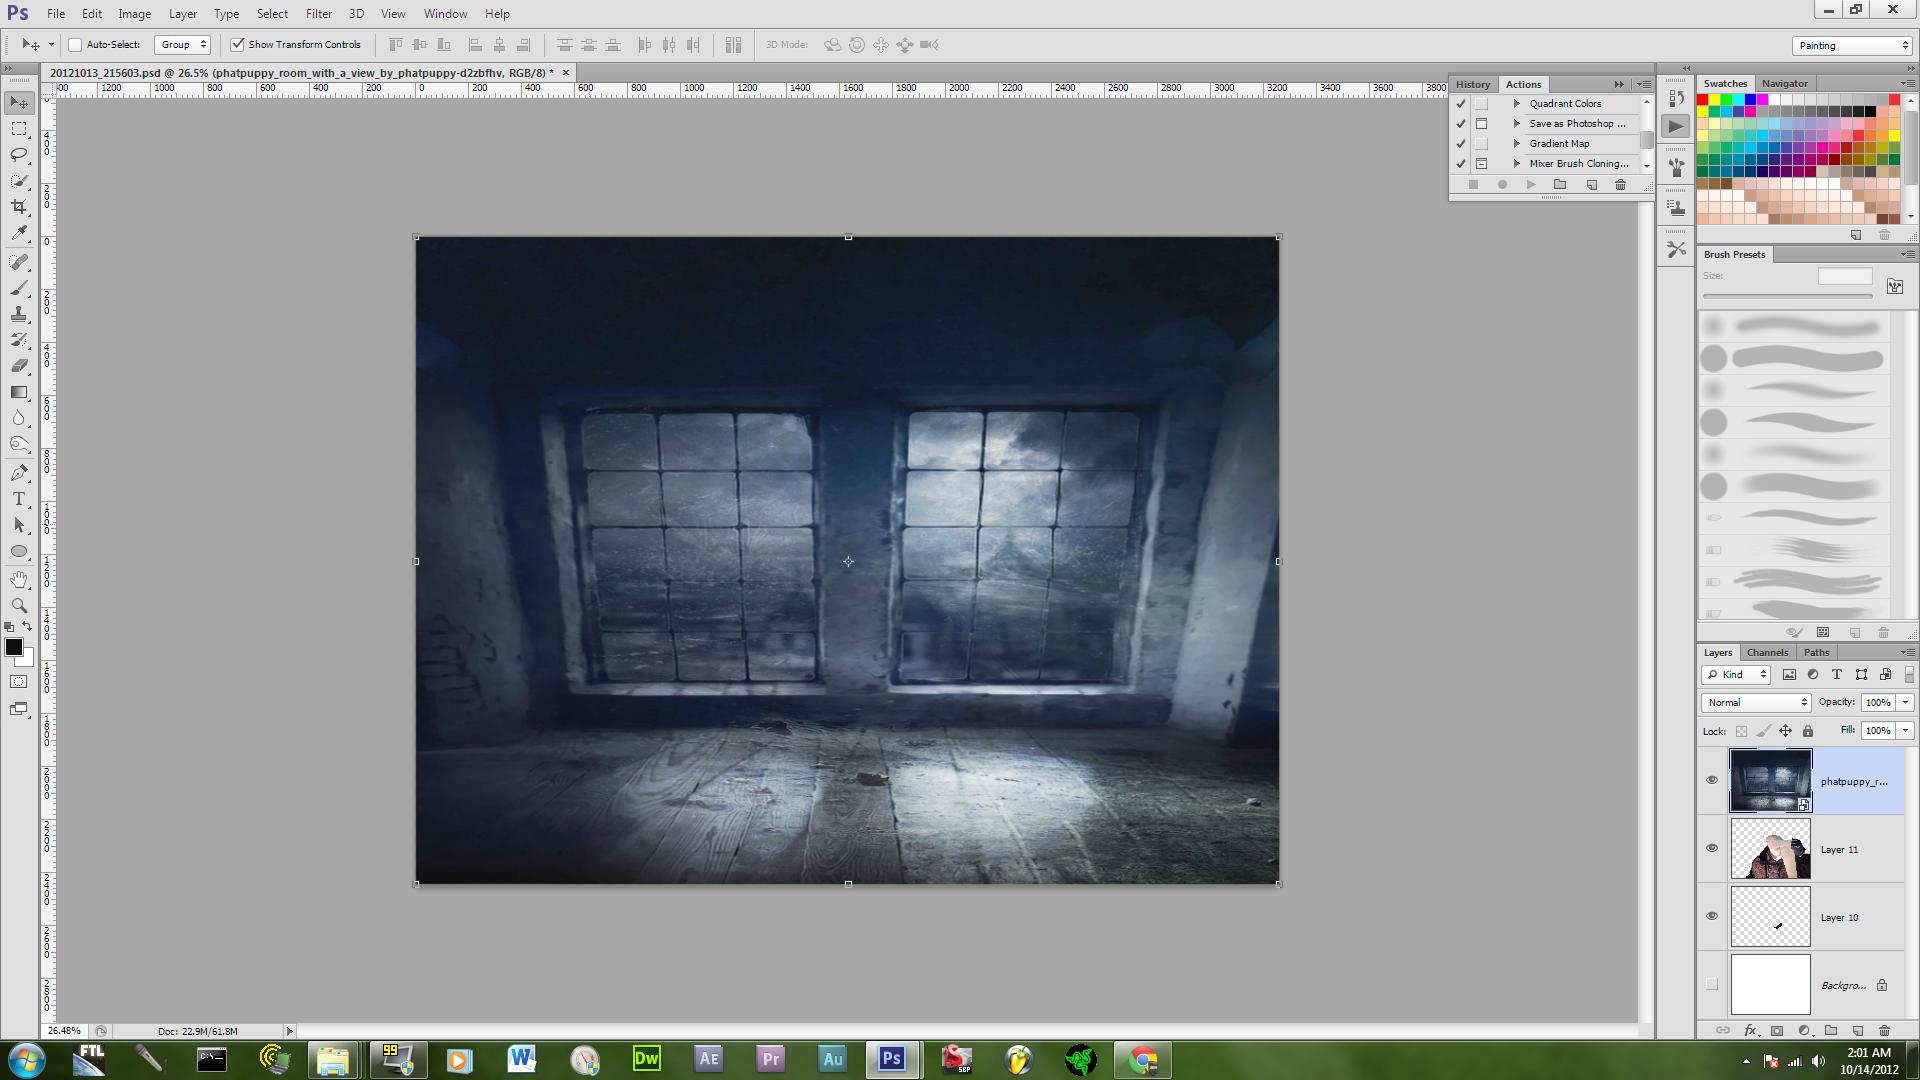The width and height of the screenshot is (1920, 1080).
Task: Click the brush Size slider
Action: pyautogui.click(x=1787, y=296)
